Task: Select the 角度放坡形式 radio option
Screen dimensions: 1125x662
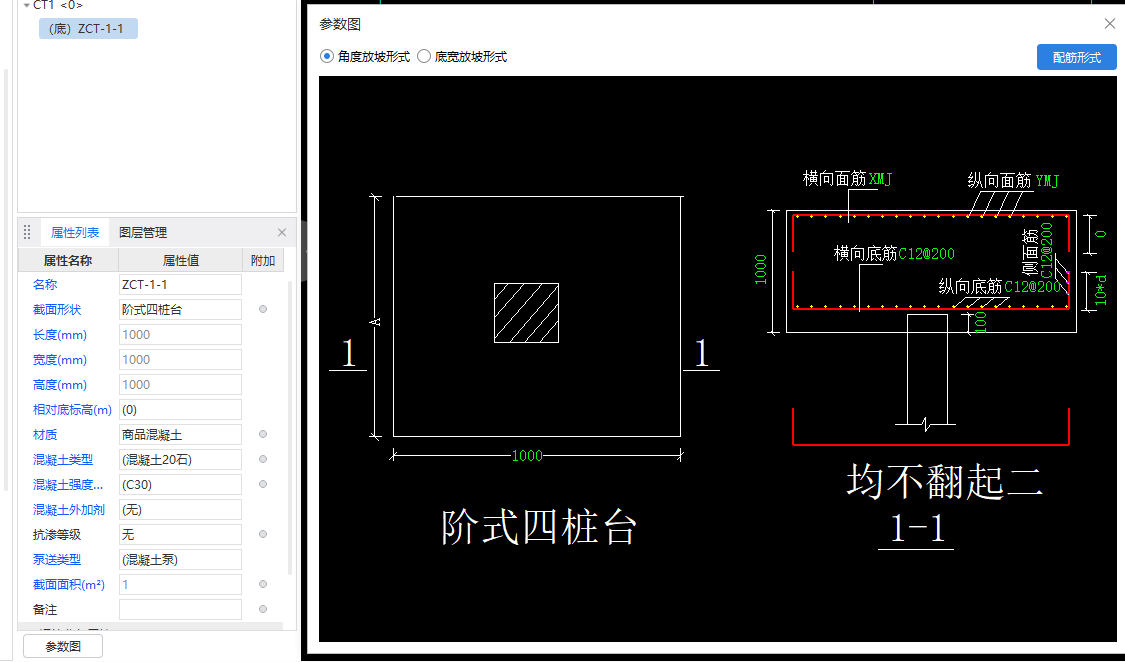Action: [365, 57]
